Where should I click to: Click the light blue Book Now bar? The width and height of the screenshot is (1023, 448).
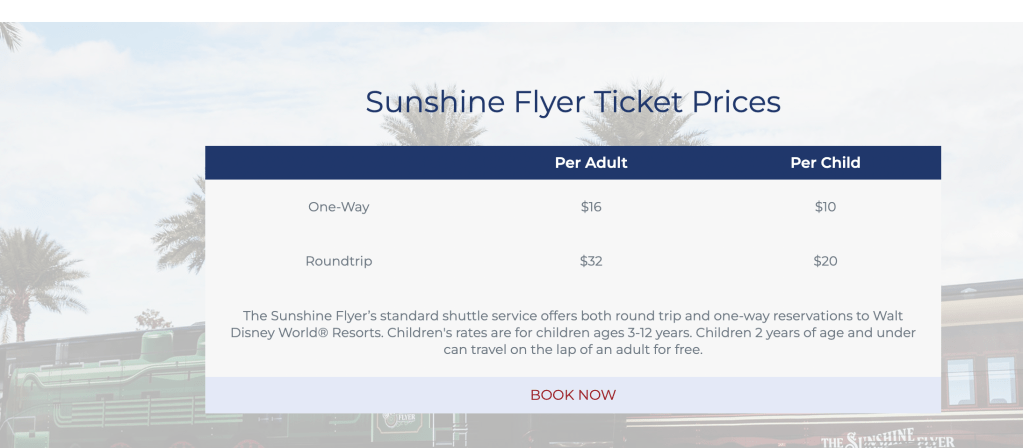(x=573, y=395)
